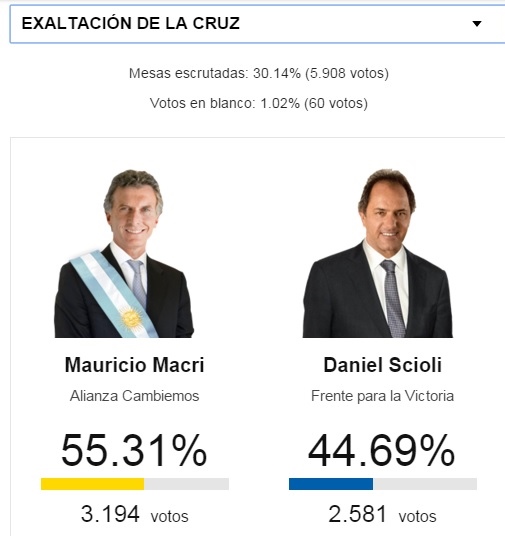Click the dropdown arrow caret
Viewport: 505px width, 536px height.
477,24
